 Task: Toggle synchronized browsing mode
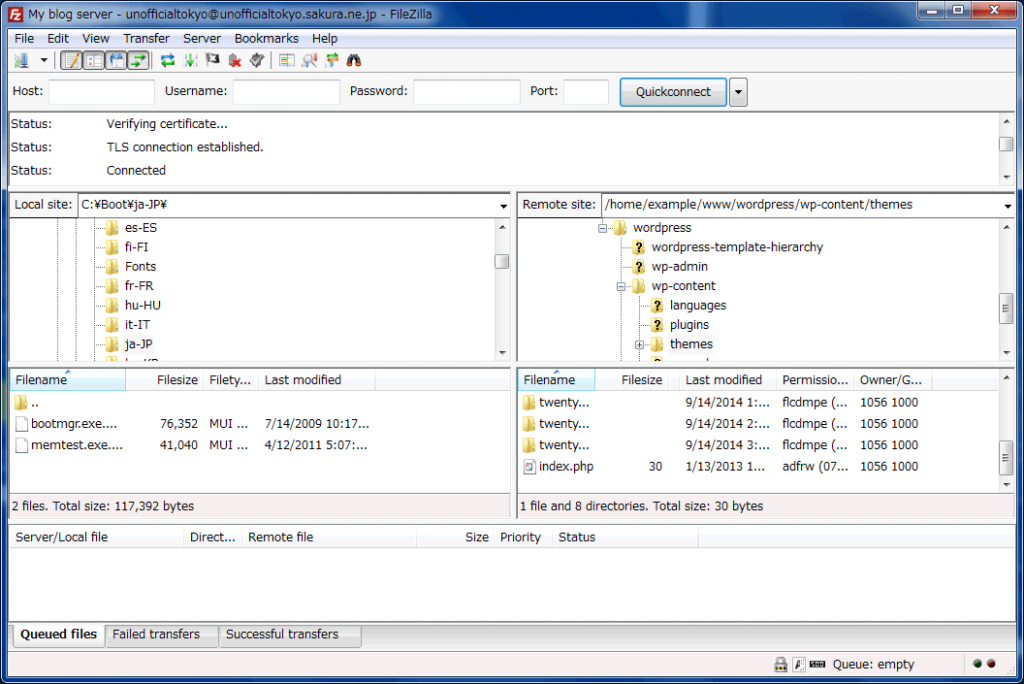pos(332,60)
